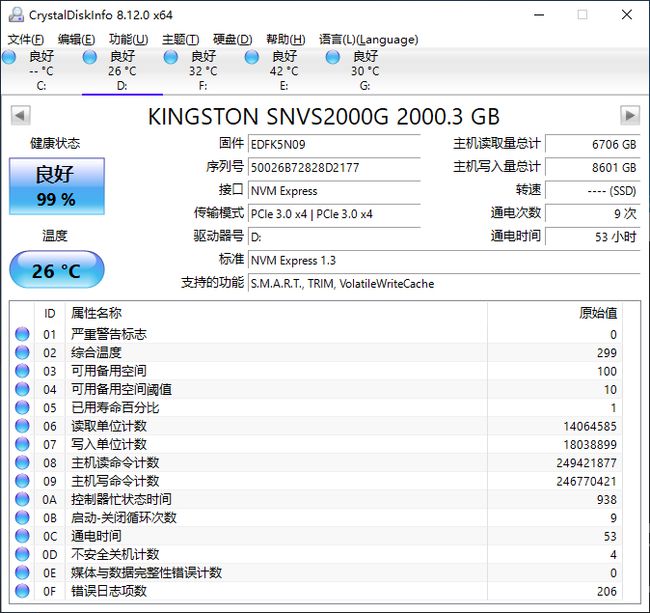Click the 30 °C temperature label of drive G:

(x=365, y=71)
